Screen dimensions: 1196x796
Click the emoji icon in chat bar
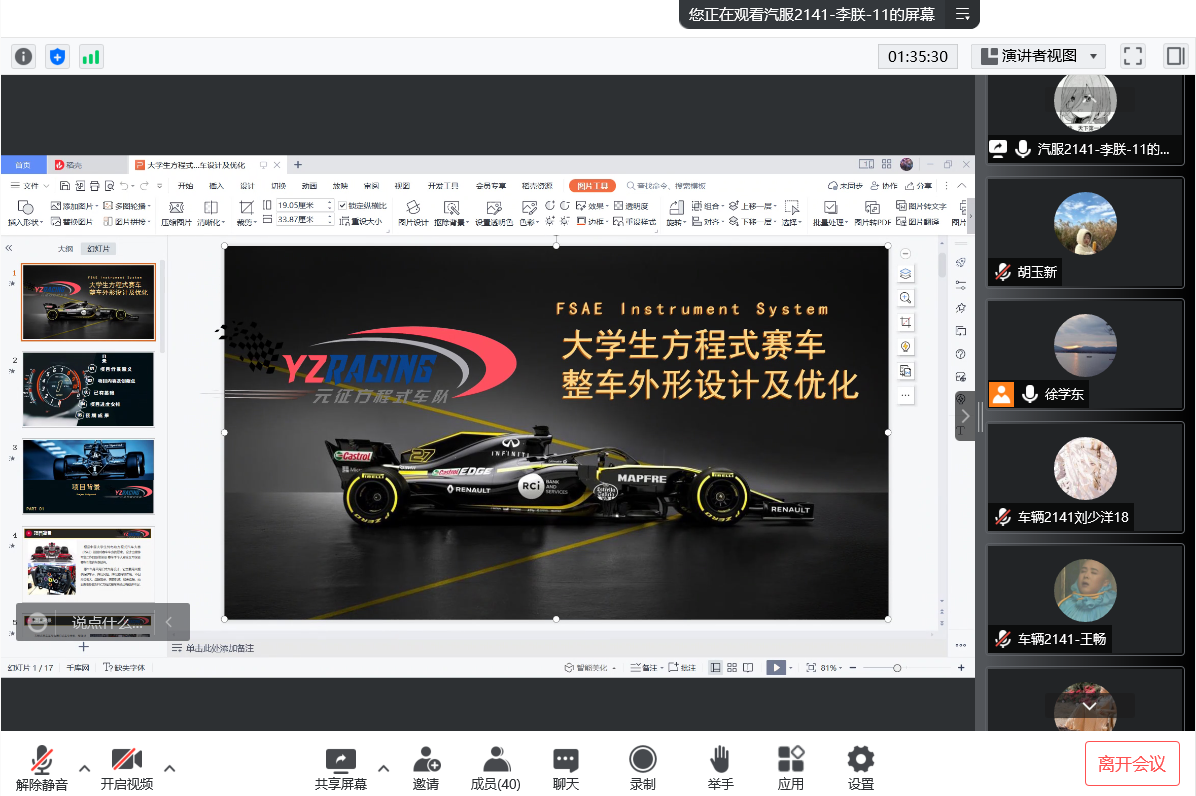(x=37, y=622)
